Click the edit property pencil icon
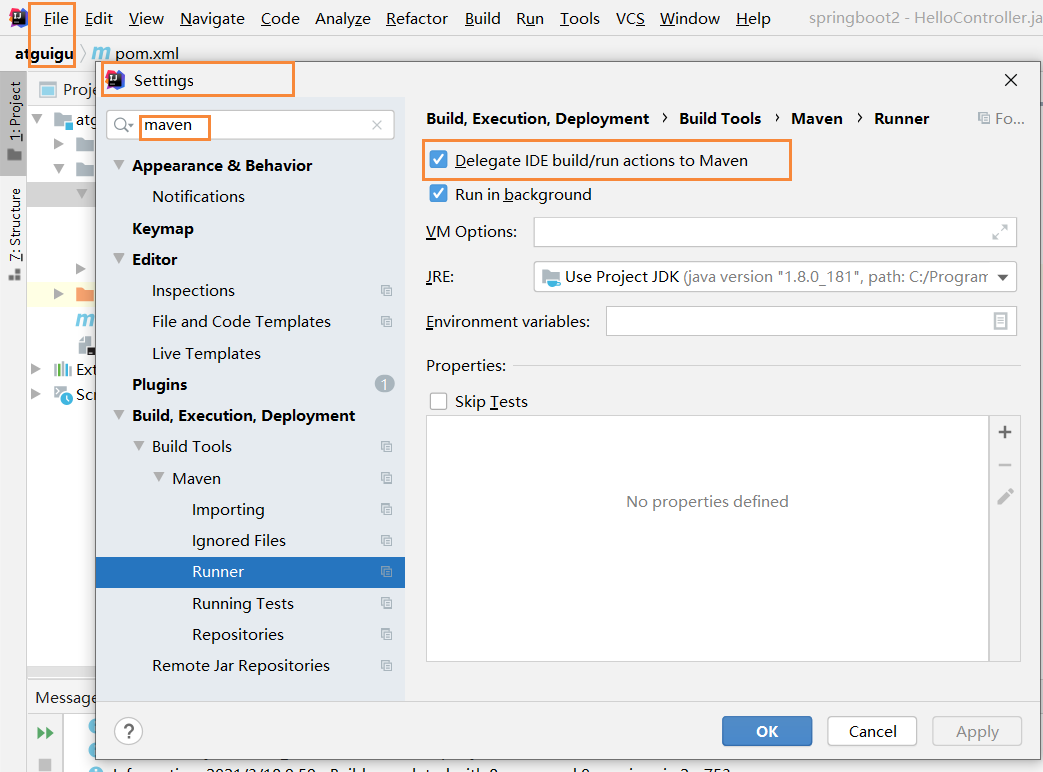 (x=1005, y=497)
